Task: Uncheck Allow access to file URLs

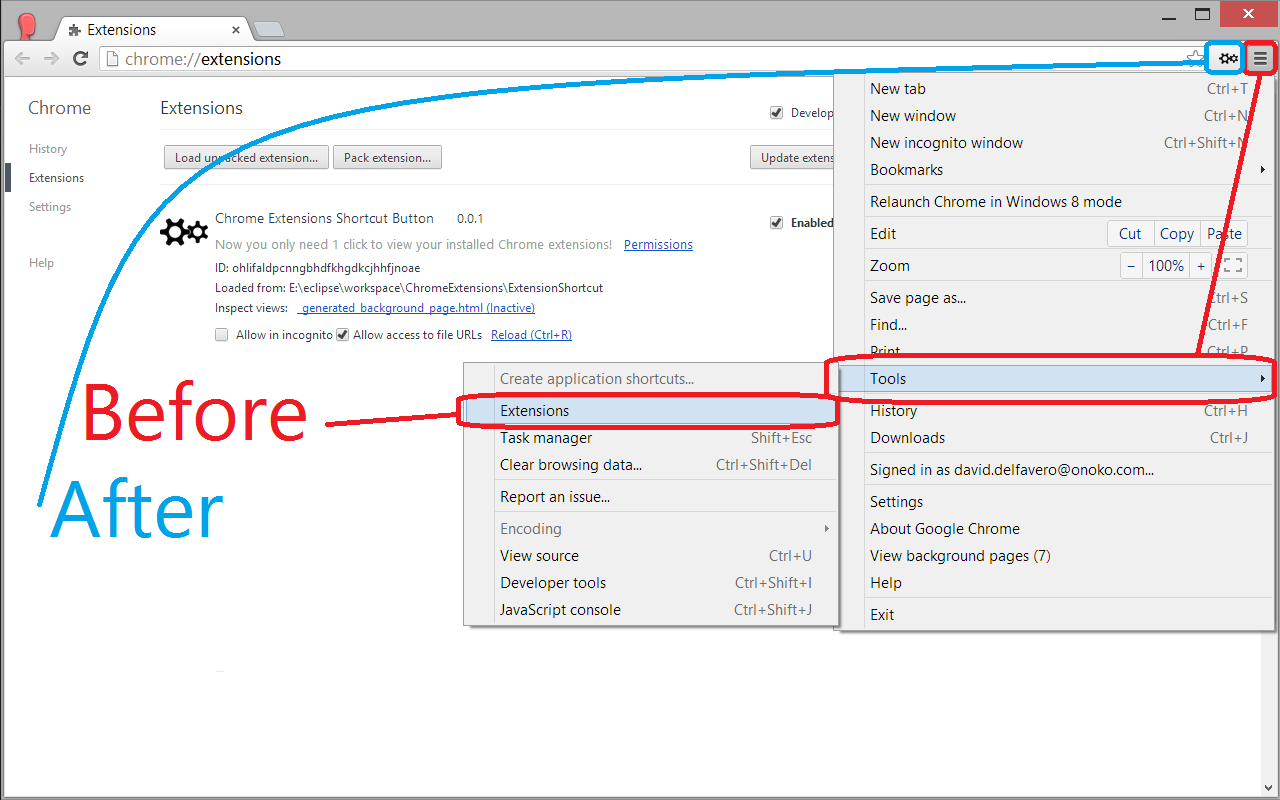Action: click(x=342, y=335)
